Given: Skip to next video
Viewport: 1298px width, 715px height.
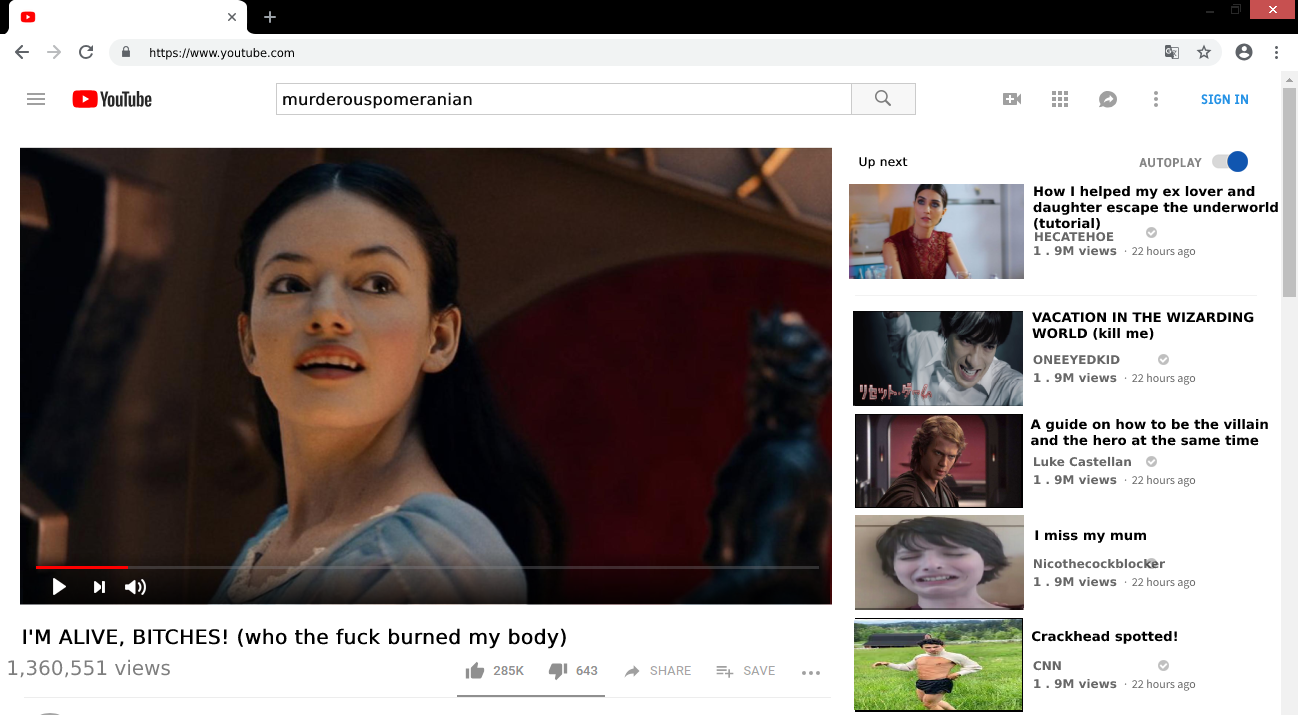Looking at the screenshot, I should point(99,587).
